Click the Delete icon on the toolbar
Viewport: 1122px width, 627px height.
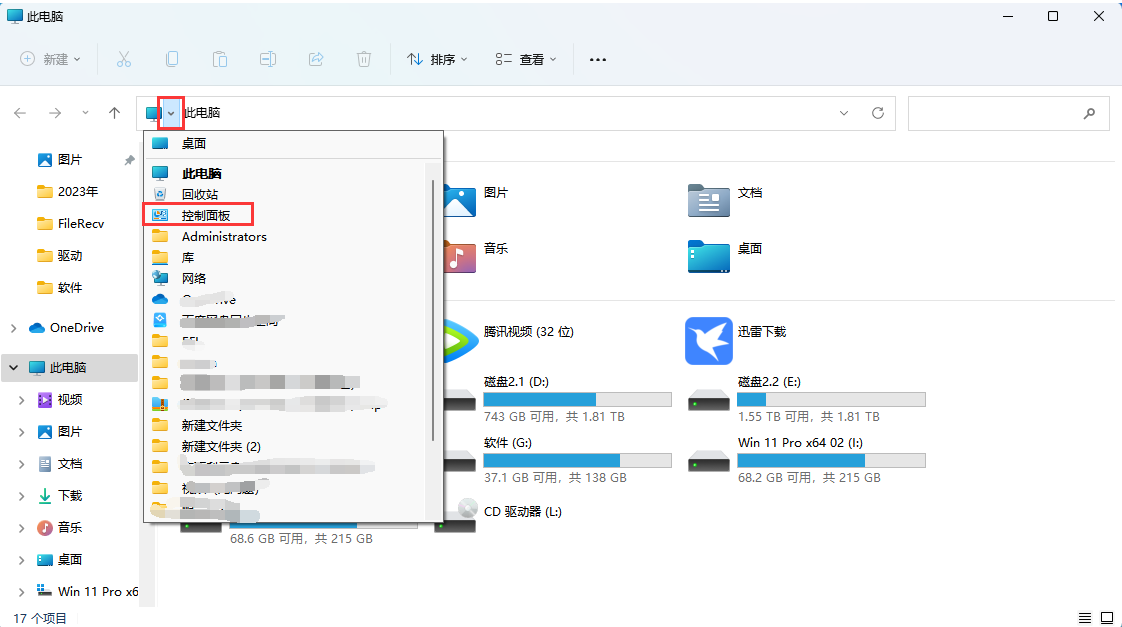pos(364,59)
